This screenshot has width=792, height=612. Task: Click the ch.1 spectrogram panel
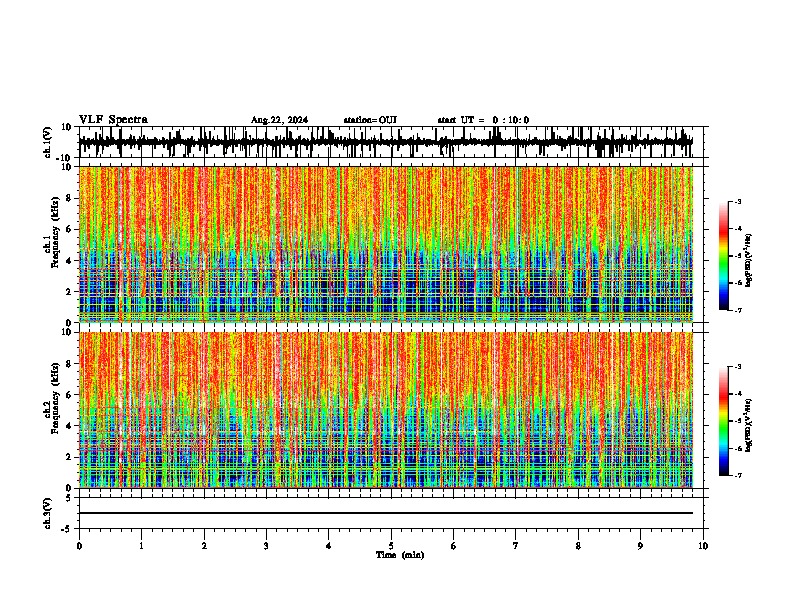[386, 244]
